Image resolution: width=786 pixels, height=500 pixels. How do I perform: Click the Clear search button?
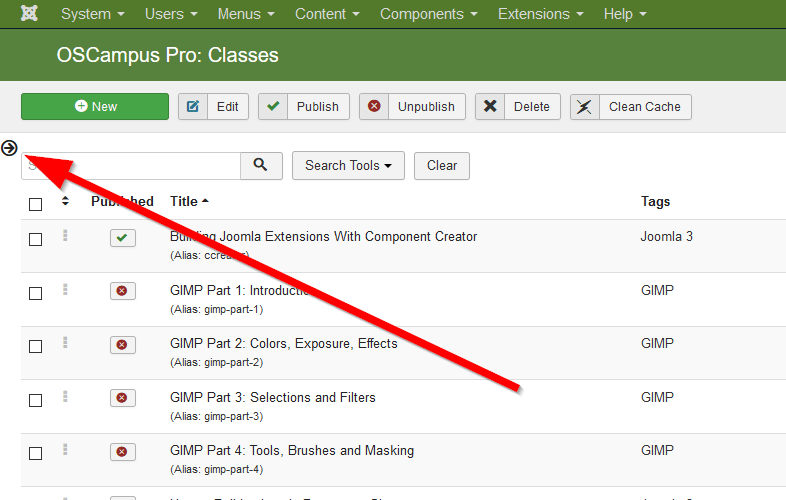pos(442,165)
